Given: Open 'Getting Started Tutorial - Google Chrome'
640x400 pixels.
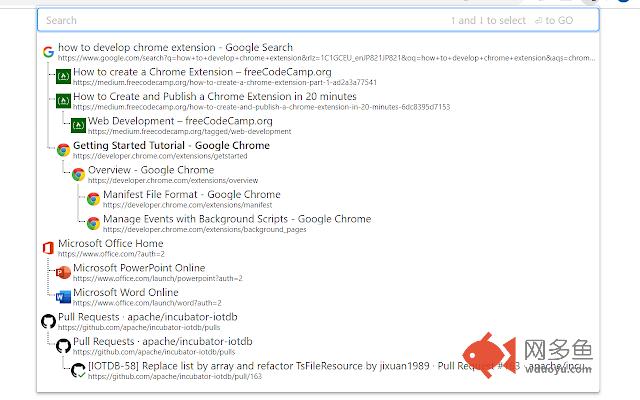Looking at the screenshot, I should point(171,145).
